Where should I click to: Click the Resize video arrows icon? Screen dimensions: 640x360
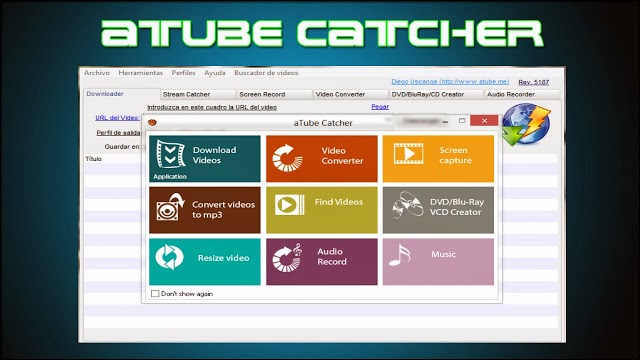169,257
